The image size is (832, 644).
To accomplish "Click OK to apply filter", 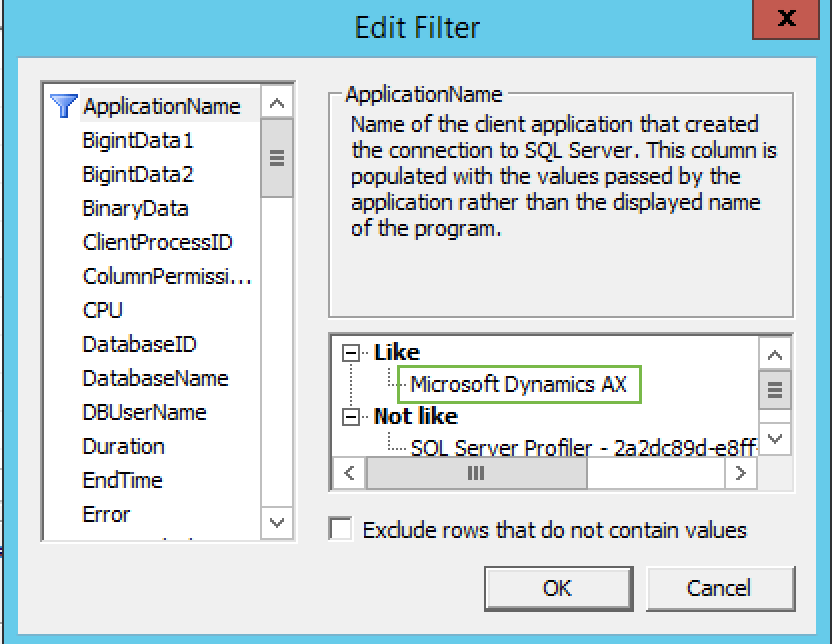I will pyautogui.click(x=558, y=588).
